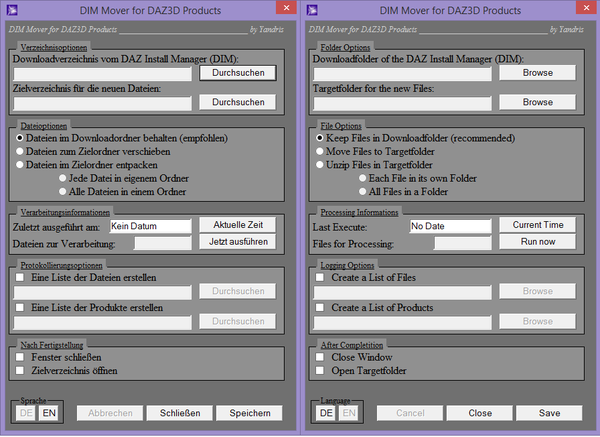Click greyed Browse under 'Create a List of Files'

[538, 291]
